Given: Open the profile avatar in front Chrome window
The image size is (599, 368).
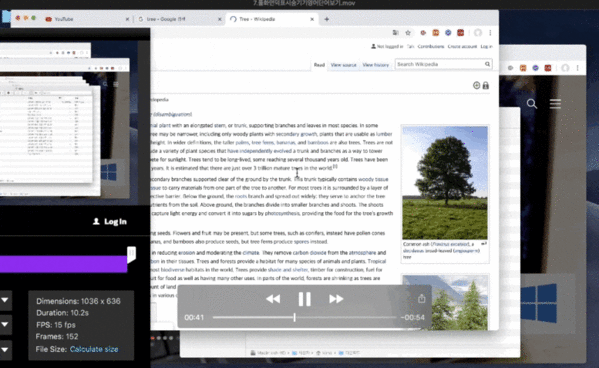Looking at the screenshot, I should pos(478,33).
